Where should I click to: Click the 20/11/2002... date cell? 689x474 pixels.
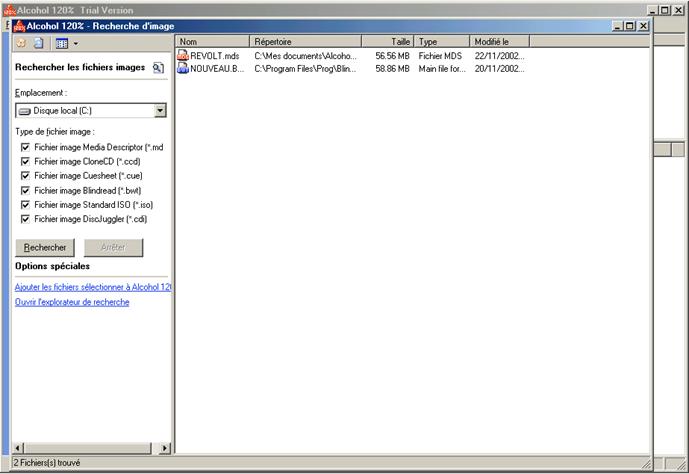point(500,69)
